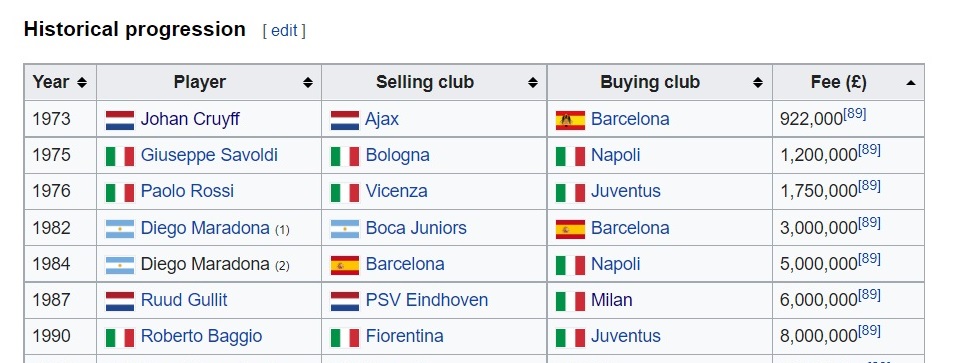Open Giuseppe Savoldi article link

point(209,155)
